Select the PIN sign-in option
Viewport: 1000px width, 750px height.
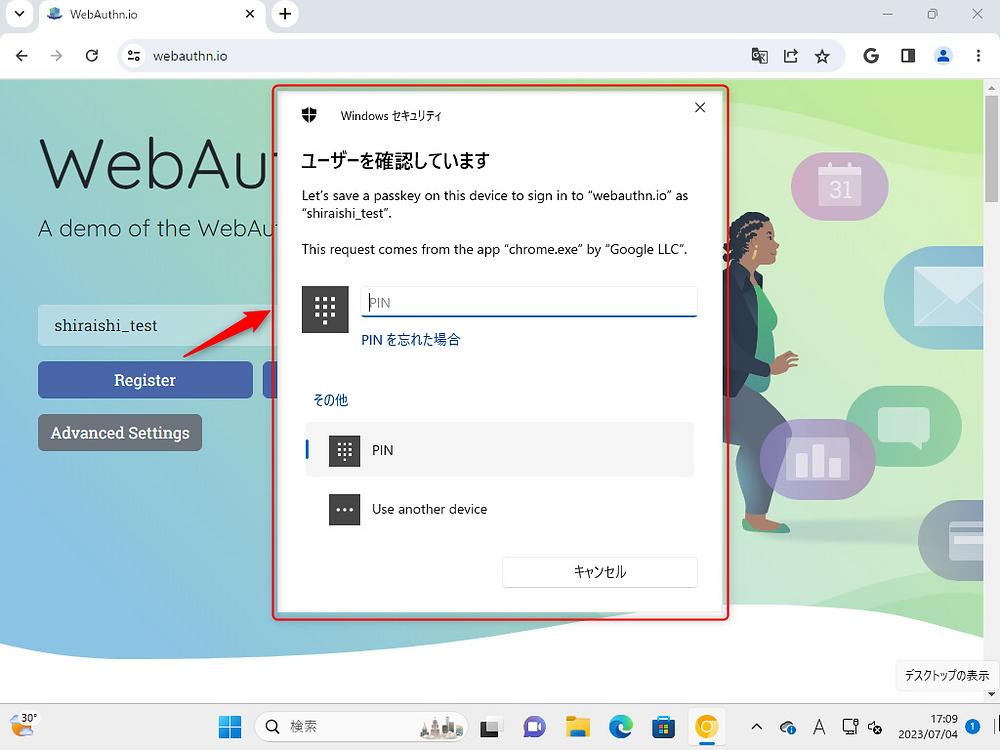[x=499, y=450]
